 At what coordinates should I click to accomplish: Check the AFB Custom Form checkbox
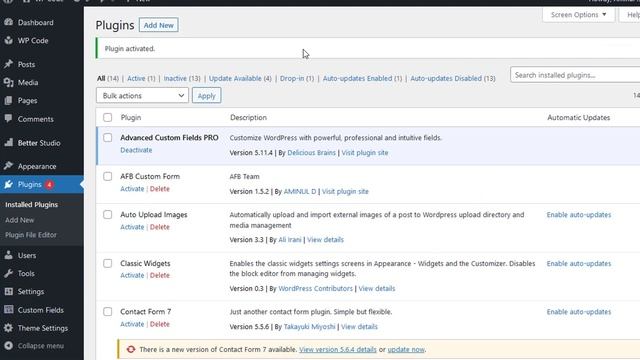pyautogui.click(x=107, y=176)
